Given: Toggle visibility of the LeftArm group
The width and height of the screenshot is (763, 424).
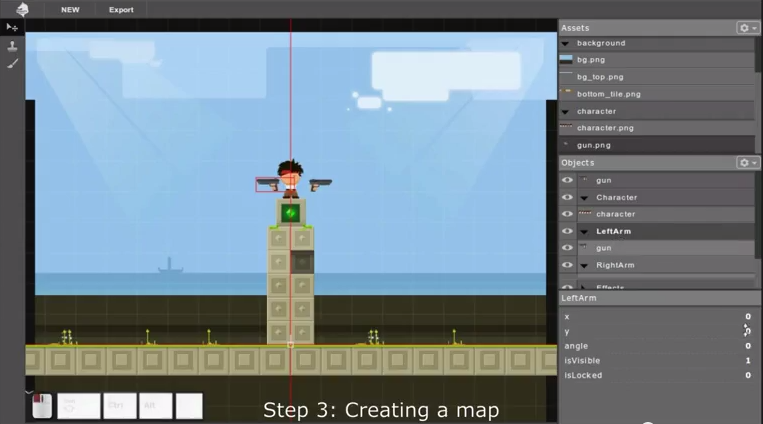Looking at the screenshot, I should (x=567, y=231).
